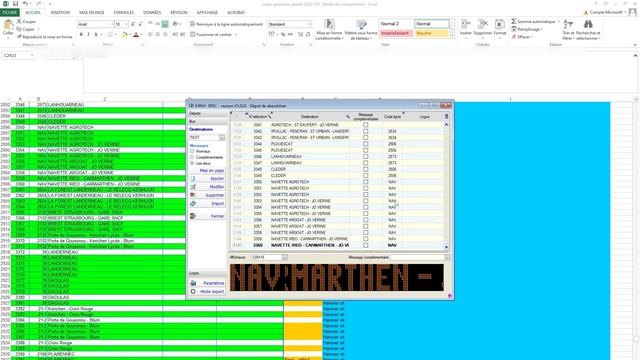Viewport: 640px width, 360px height.
Task: Open the Message complémentaire dropdown
Action: click(447, 258)
